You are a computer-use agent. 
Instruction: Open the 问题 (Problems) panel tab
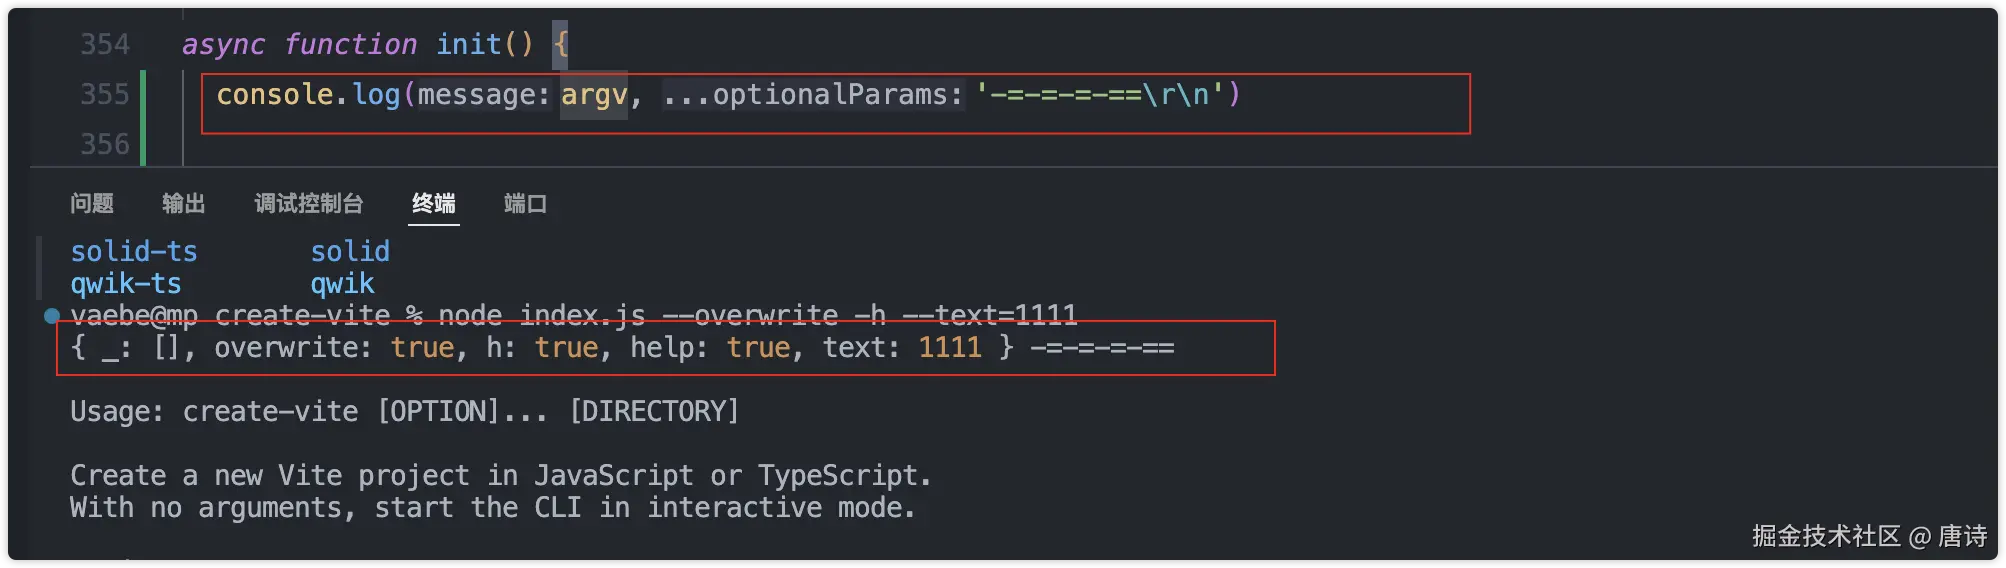[92, 204]
